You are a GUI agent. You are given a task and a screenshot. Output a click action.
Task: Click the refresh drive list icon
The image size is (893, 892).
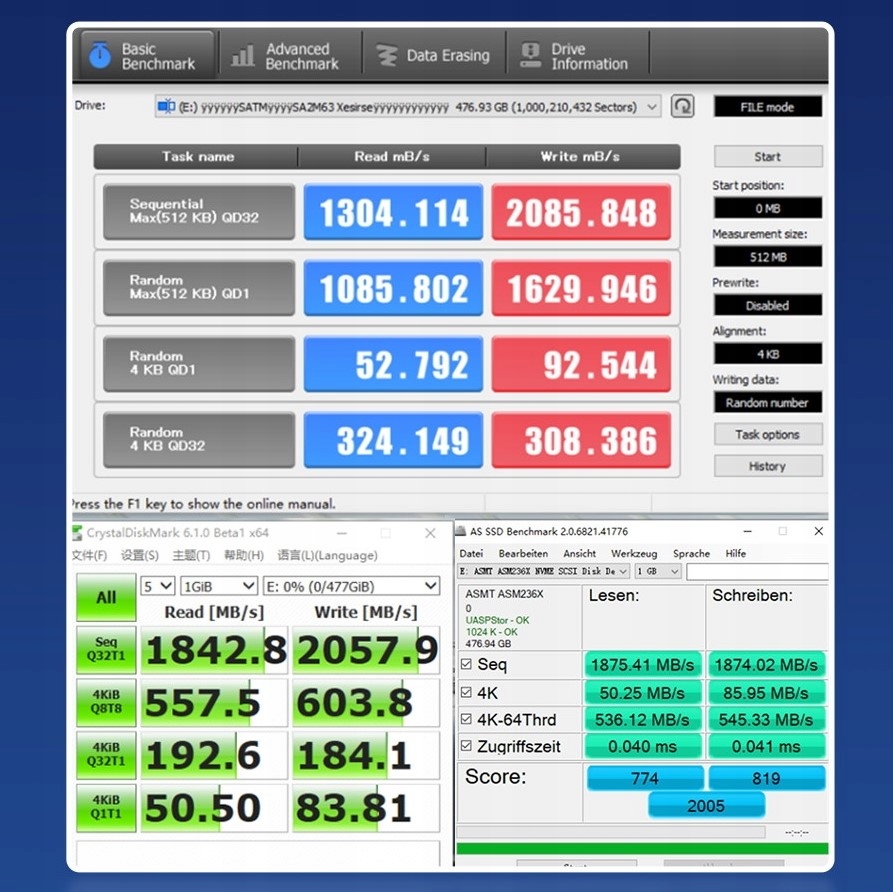coord(682,106)
